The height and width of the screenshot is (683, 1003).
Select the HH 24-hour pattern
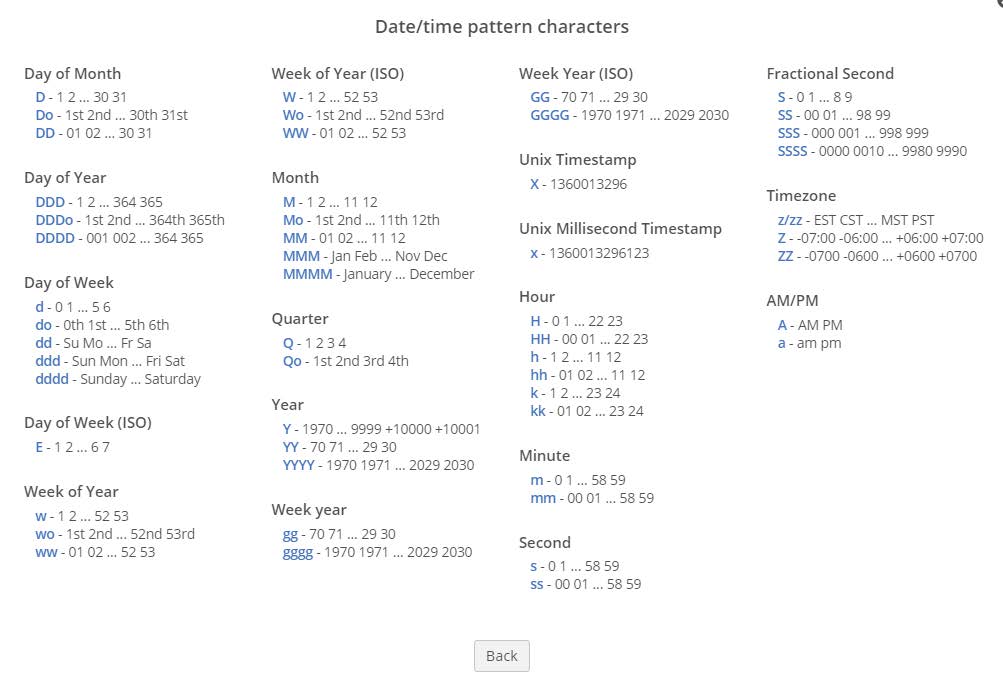pos(540,338)
